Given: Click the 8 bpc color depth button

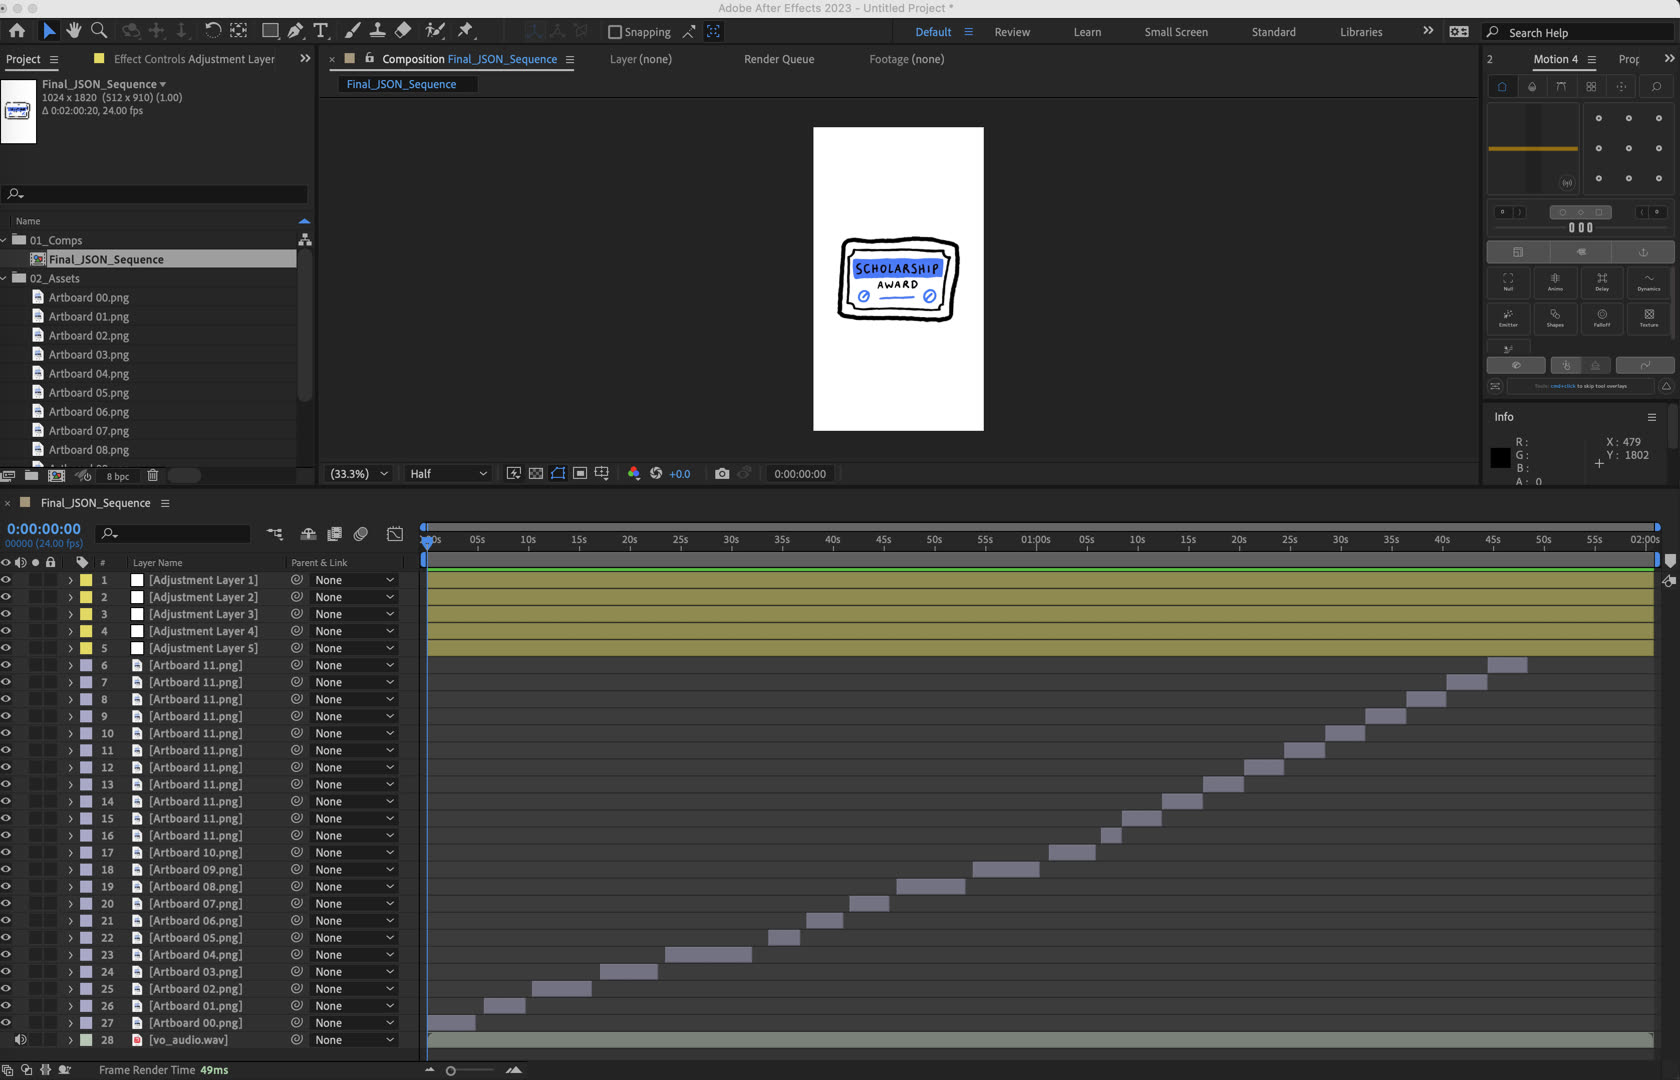Looking at the screenshot, I should pyautogui.click(x=118, y=476).
